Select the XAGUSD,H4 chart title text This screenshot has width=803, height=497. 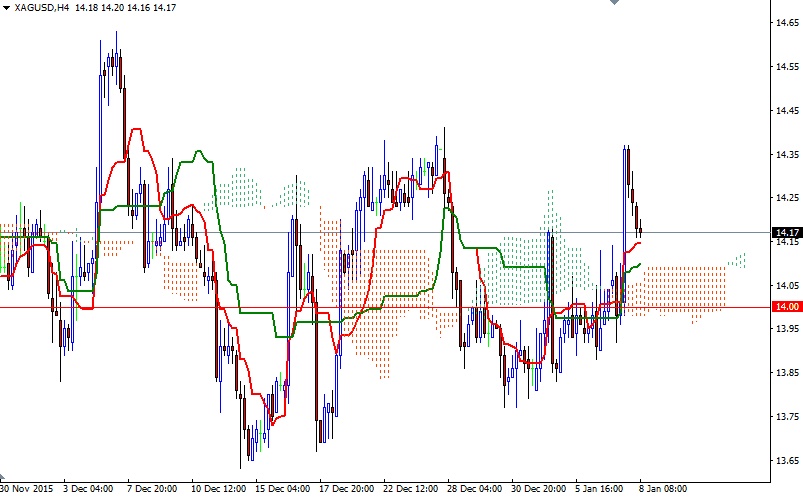pyautogui.click(x=41, y=8)
